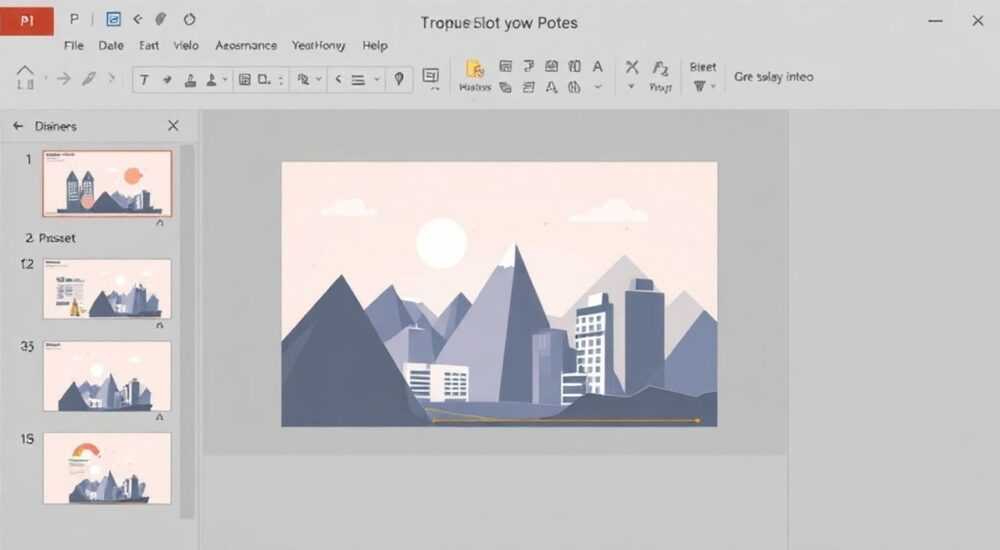Click the slide panel vertical scrollbar

coord(187,332)
